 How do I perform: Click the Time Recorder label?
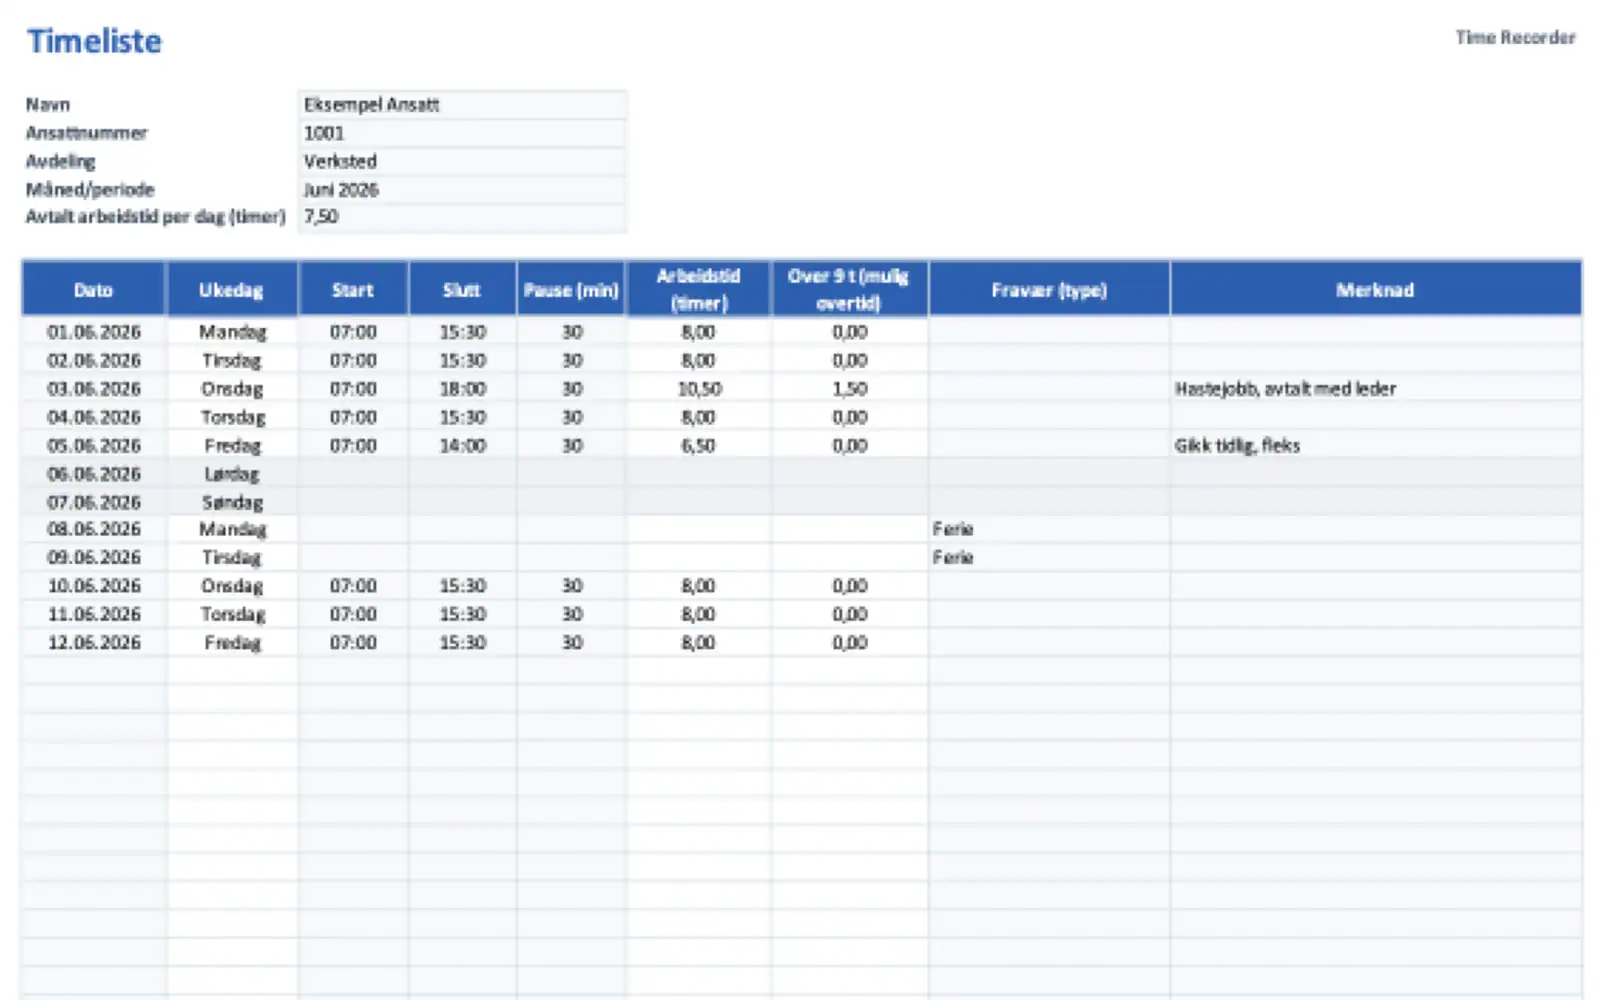tap(1515, 37)
